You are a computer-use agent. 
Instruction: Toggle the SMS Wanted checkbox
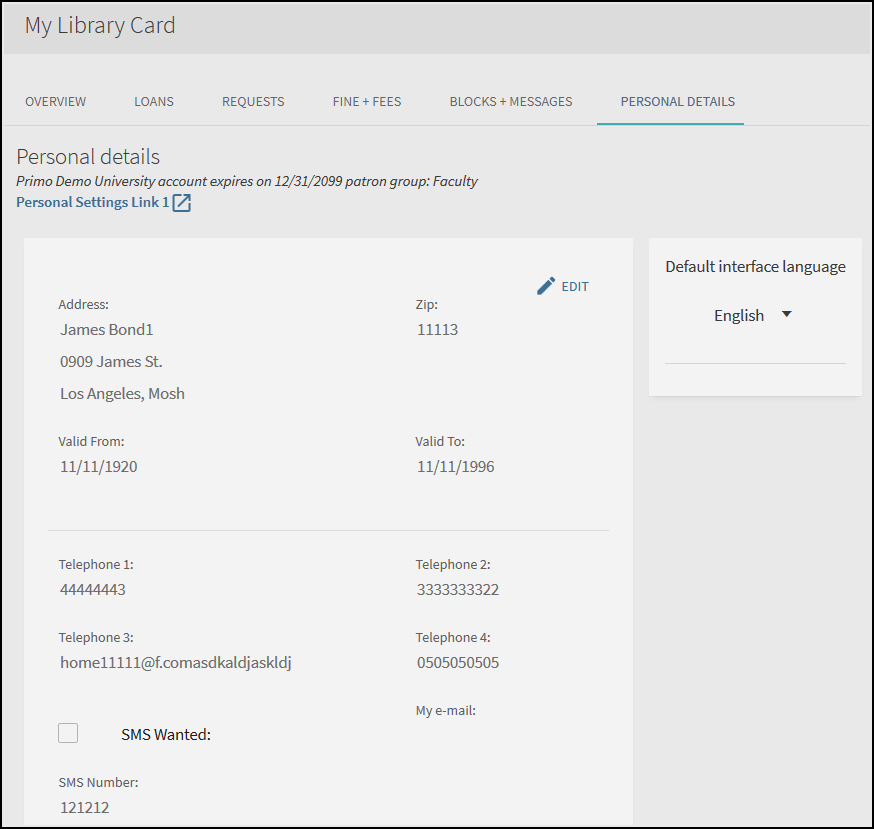pos(68,733)
